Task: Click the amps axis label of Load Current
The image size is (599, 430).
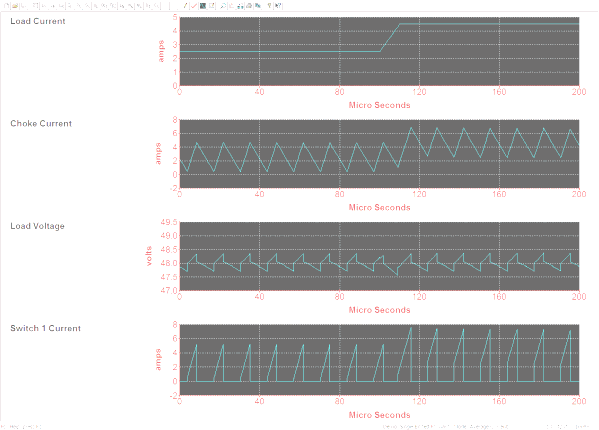Action: coord(161,51)
